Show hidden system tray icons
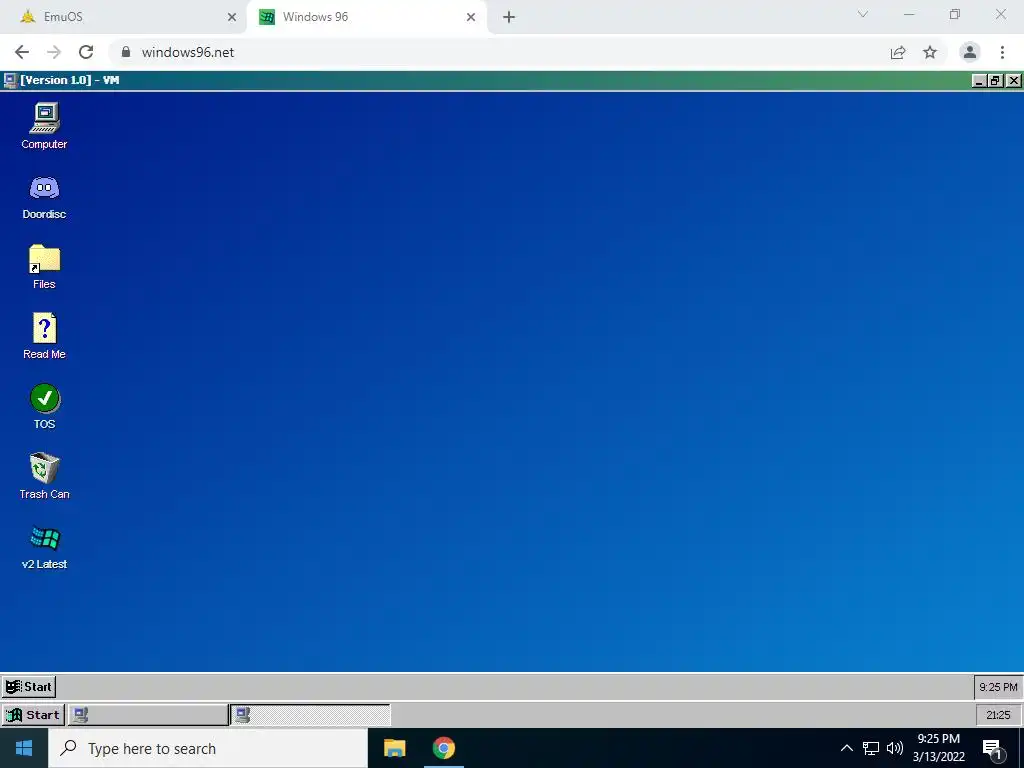 coord(846,748)
